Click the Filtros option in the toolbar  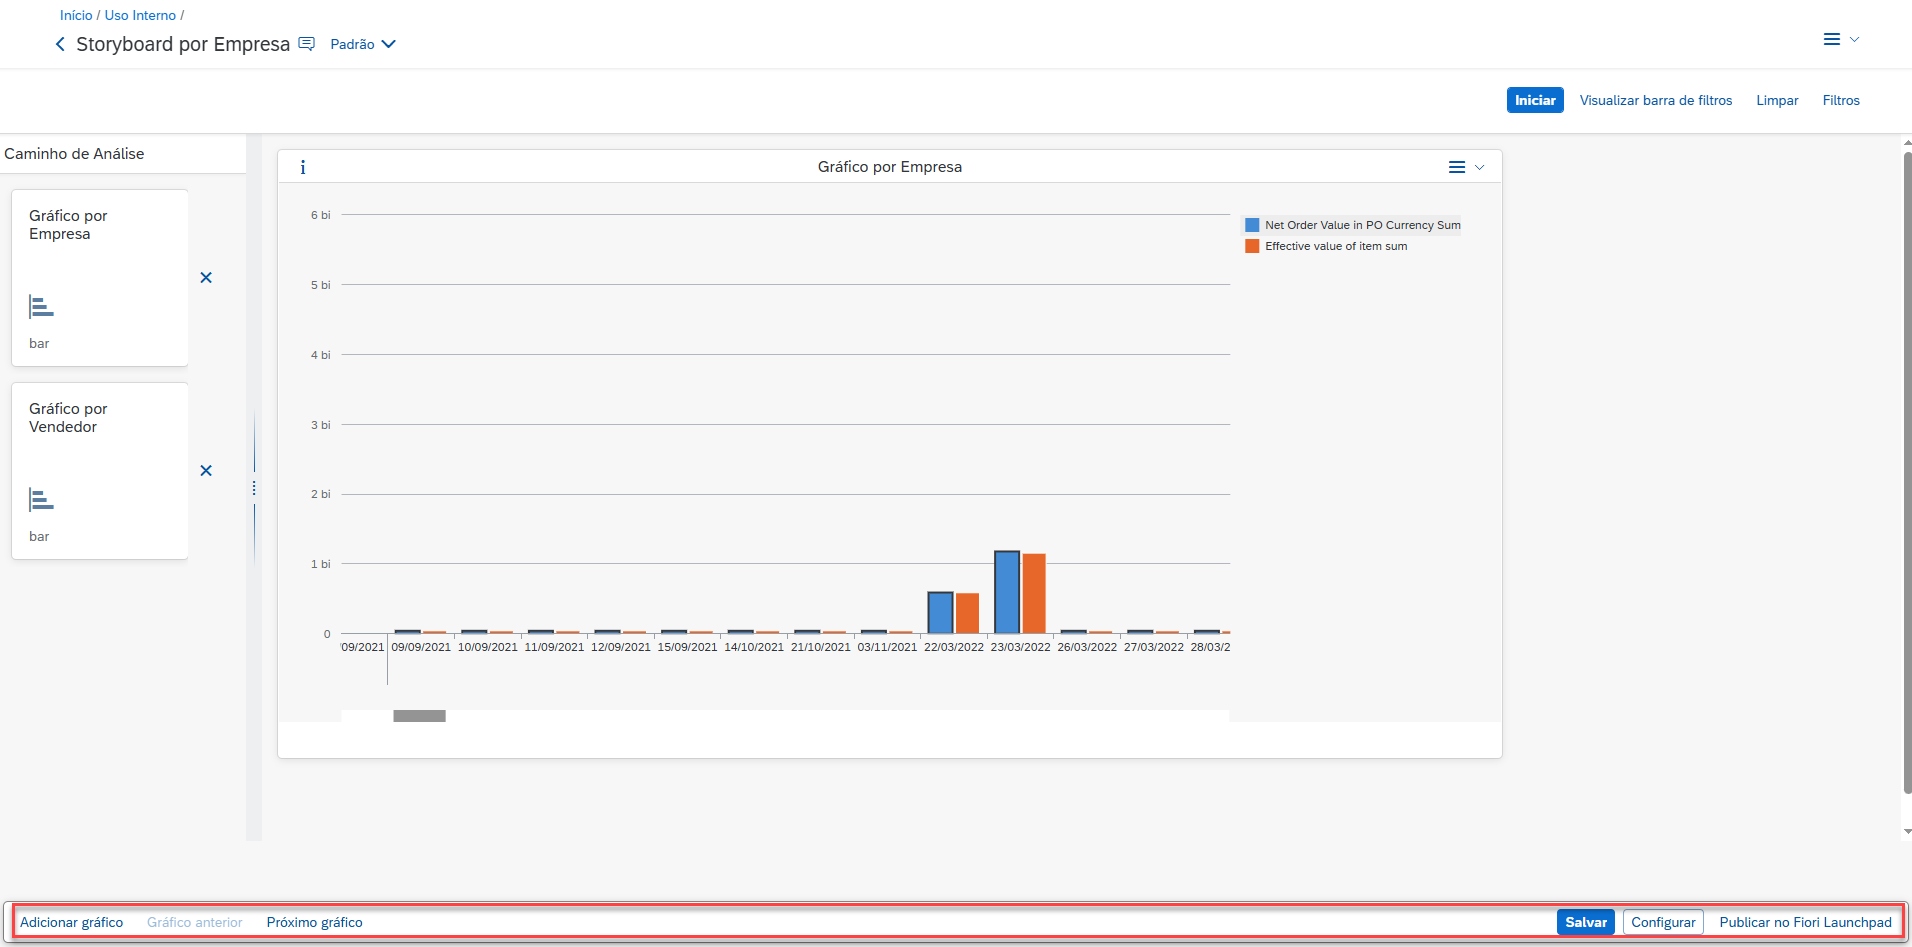click(1840, 100)
